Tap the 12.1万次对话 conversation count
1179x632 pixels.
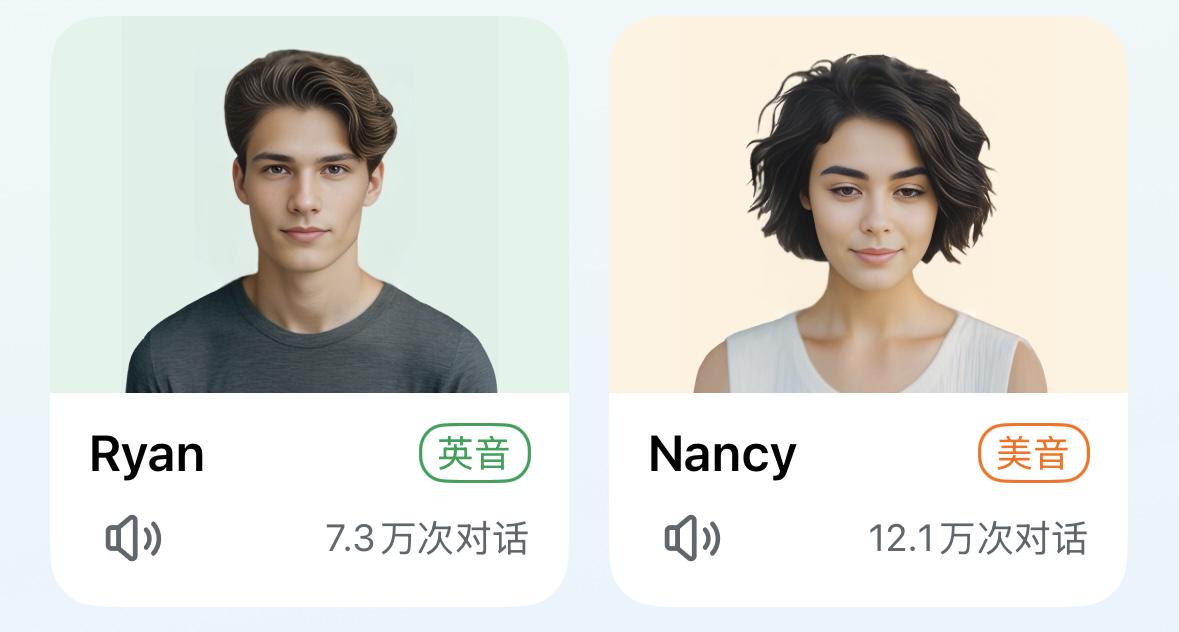(977, 538)
